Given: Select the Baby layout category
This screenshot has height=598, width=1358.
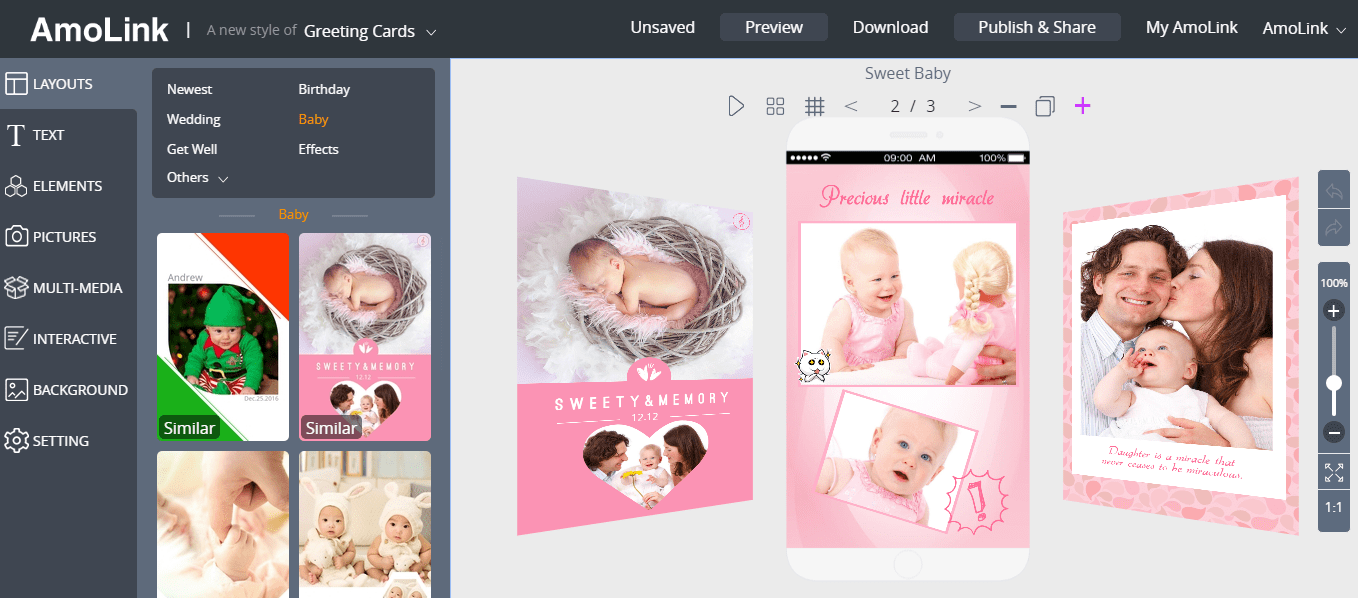Looking at the screenshot, I should 313,119.
